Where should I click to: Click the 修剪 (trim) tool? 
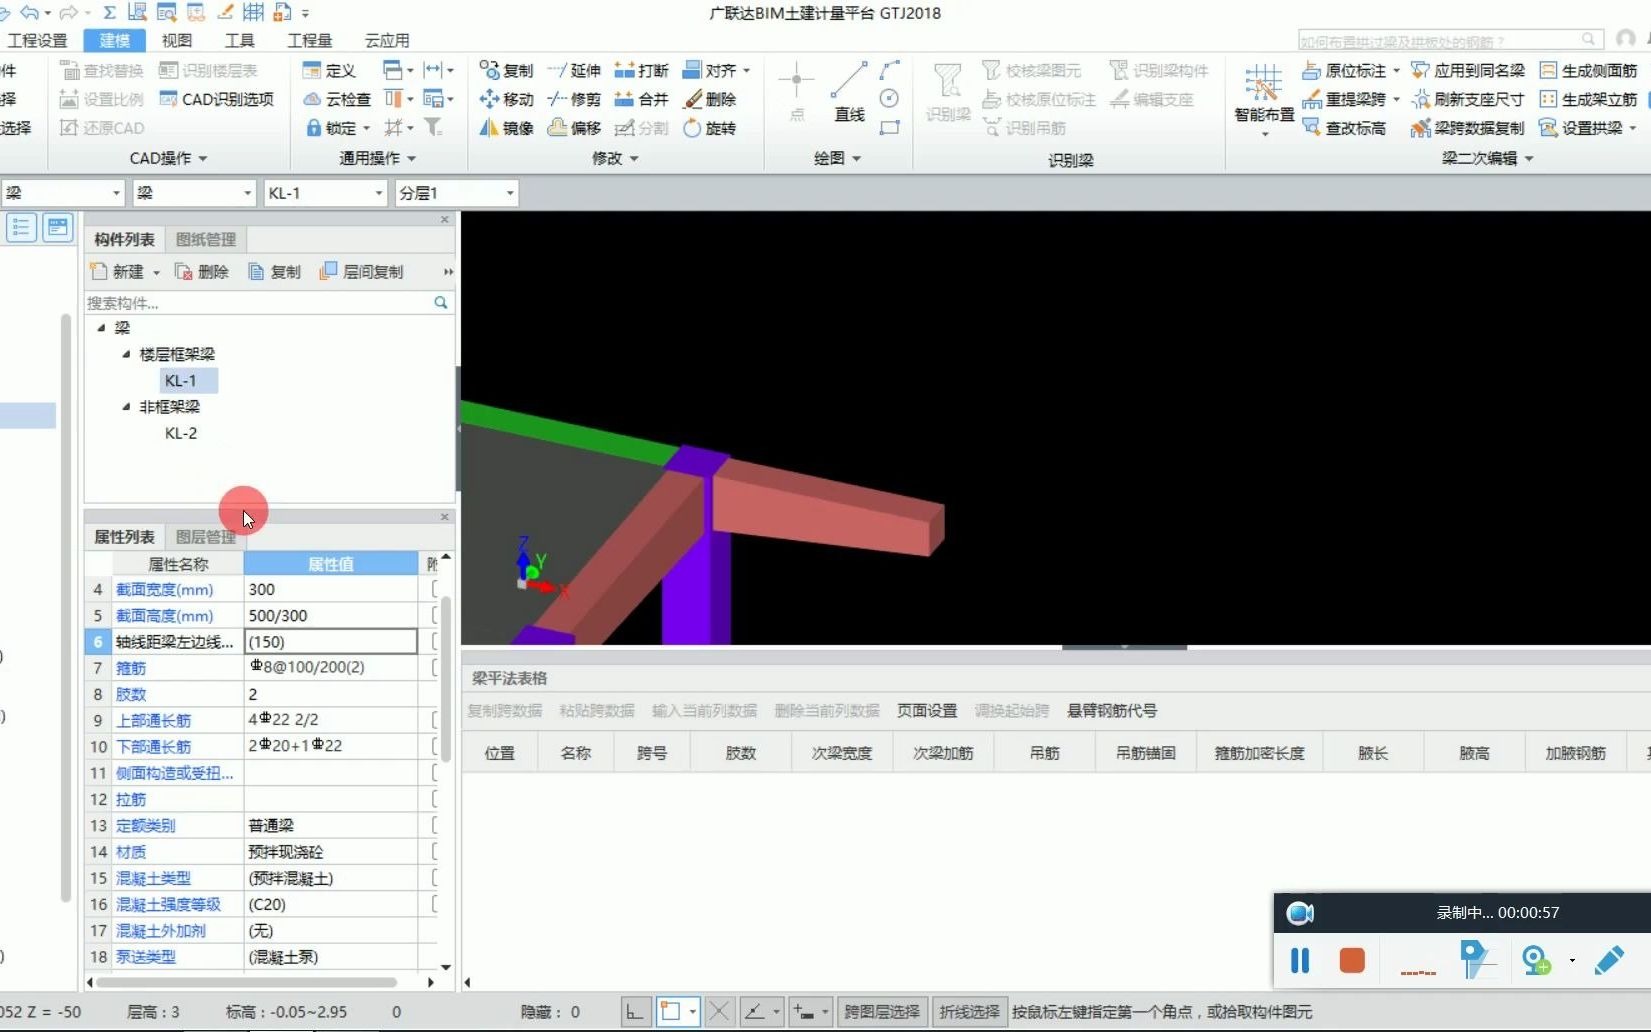(x=574, y=99)
